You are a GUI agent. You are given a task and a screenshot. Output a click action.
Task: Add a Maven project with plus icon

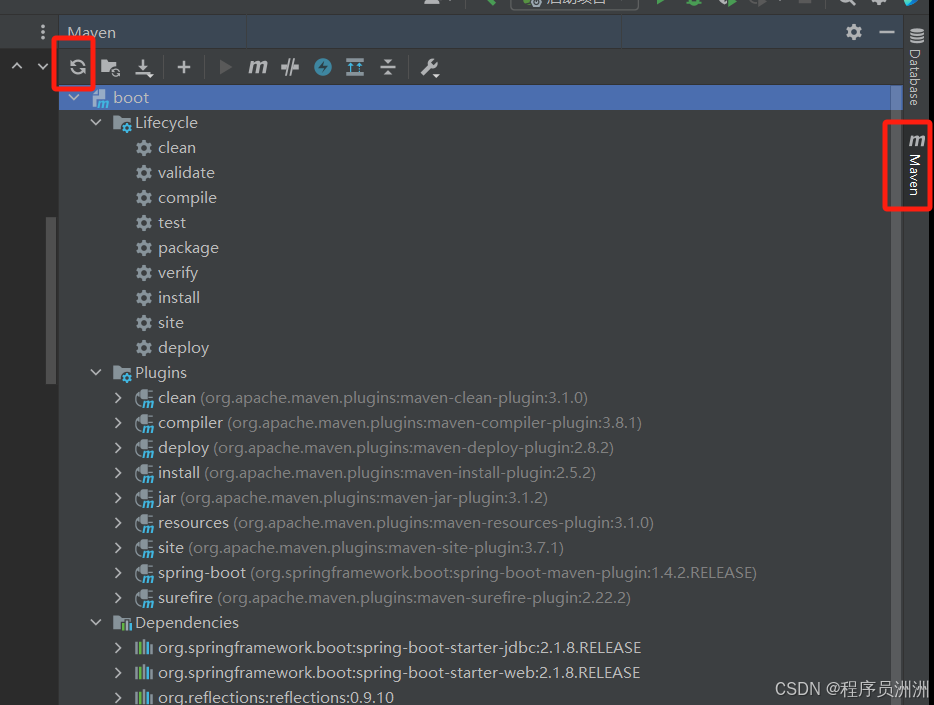(183, 68)
